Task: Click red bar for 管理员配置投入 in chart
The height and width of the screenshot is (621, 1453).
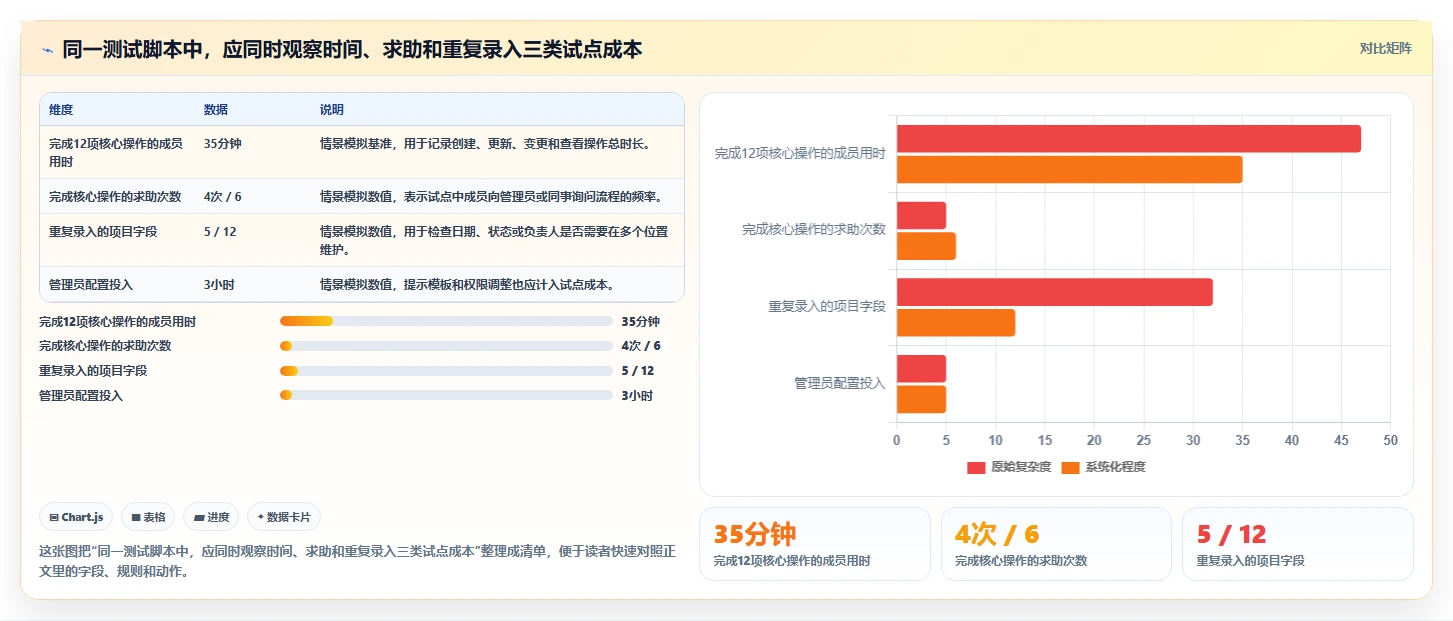Action: tap(921, 368)
